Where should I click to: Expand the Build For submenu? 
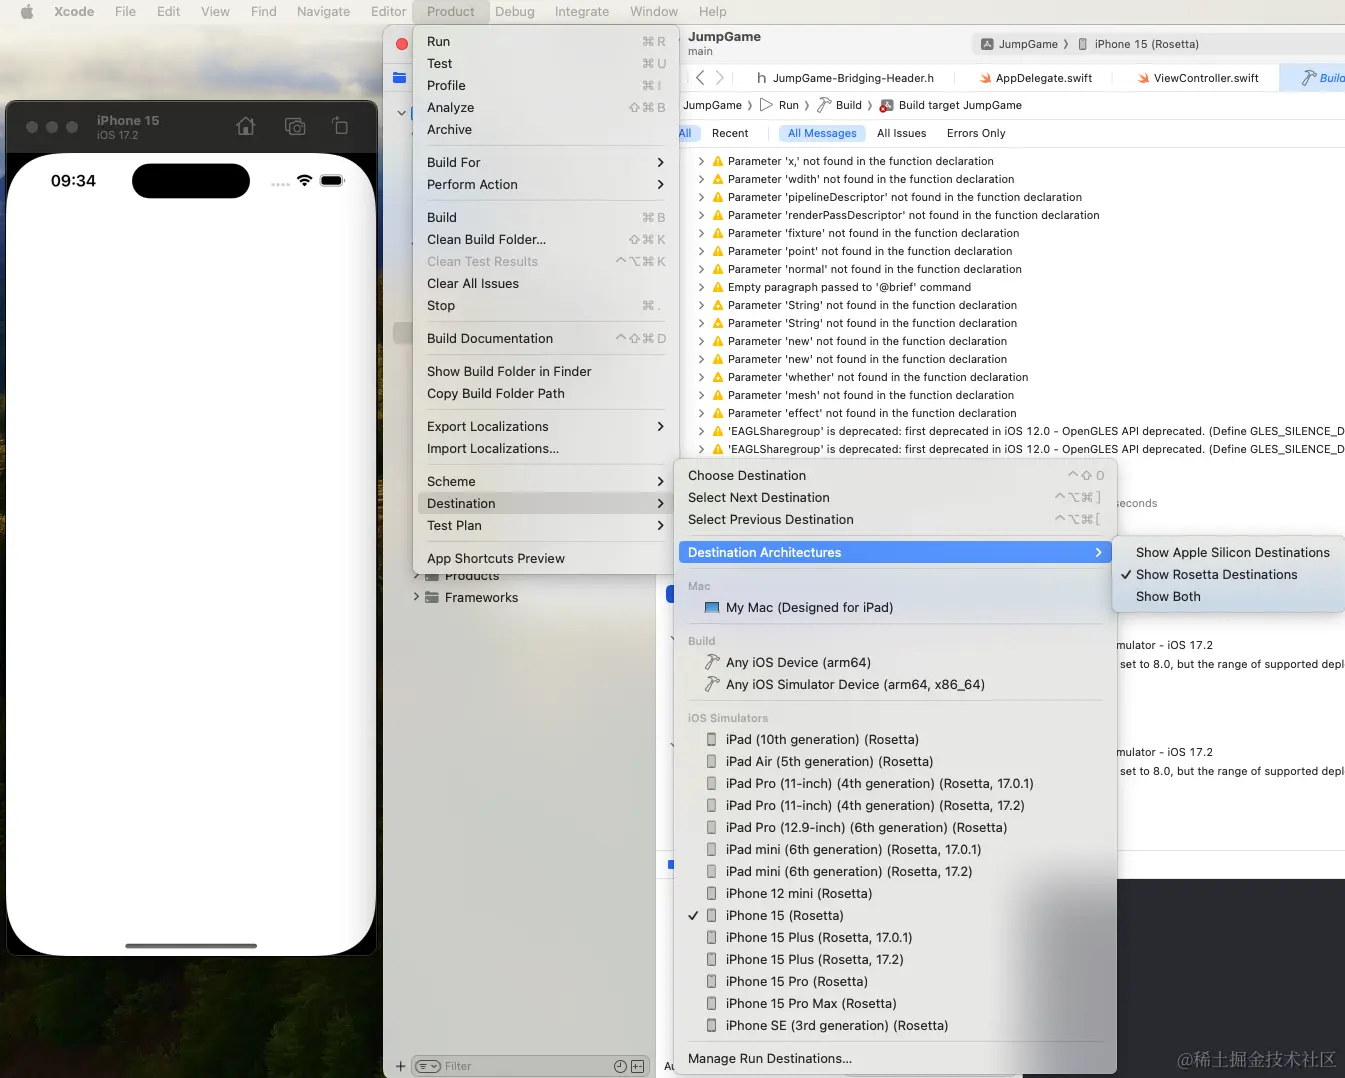pos(546,163)
